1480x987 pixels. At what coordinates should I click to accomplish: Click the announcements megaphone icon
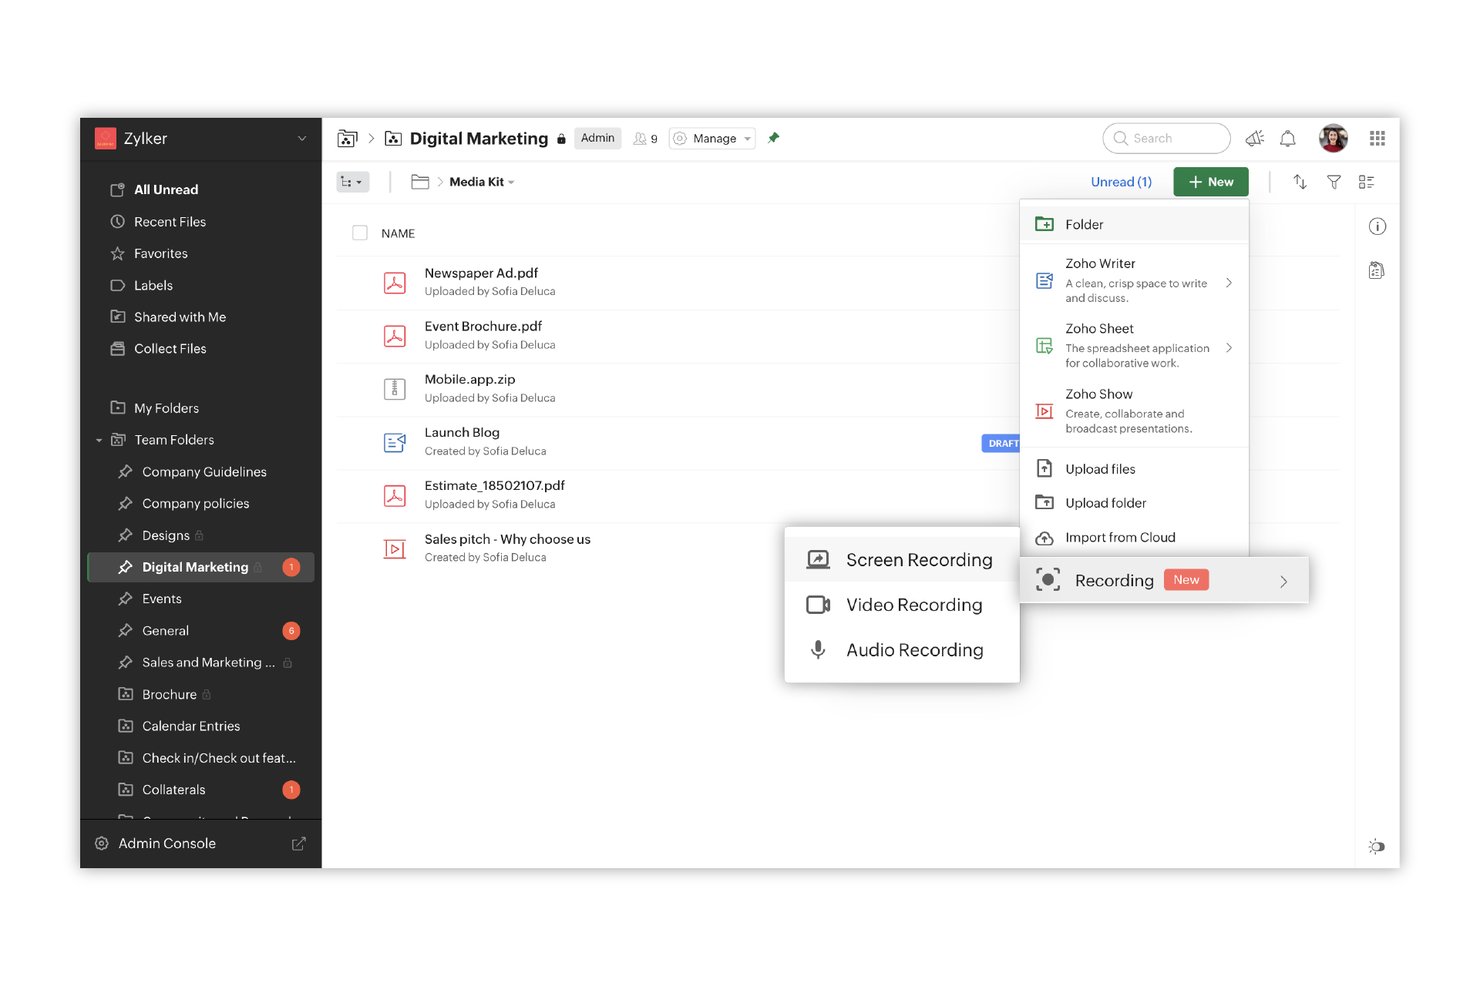pyautogui.click(x=1254, y=138)
